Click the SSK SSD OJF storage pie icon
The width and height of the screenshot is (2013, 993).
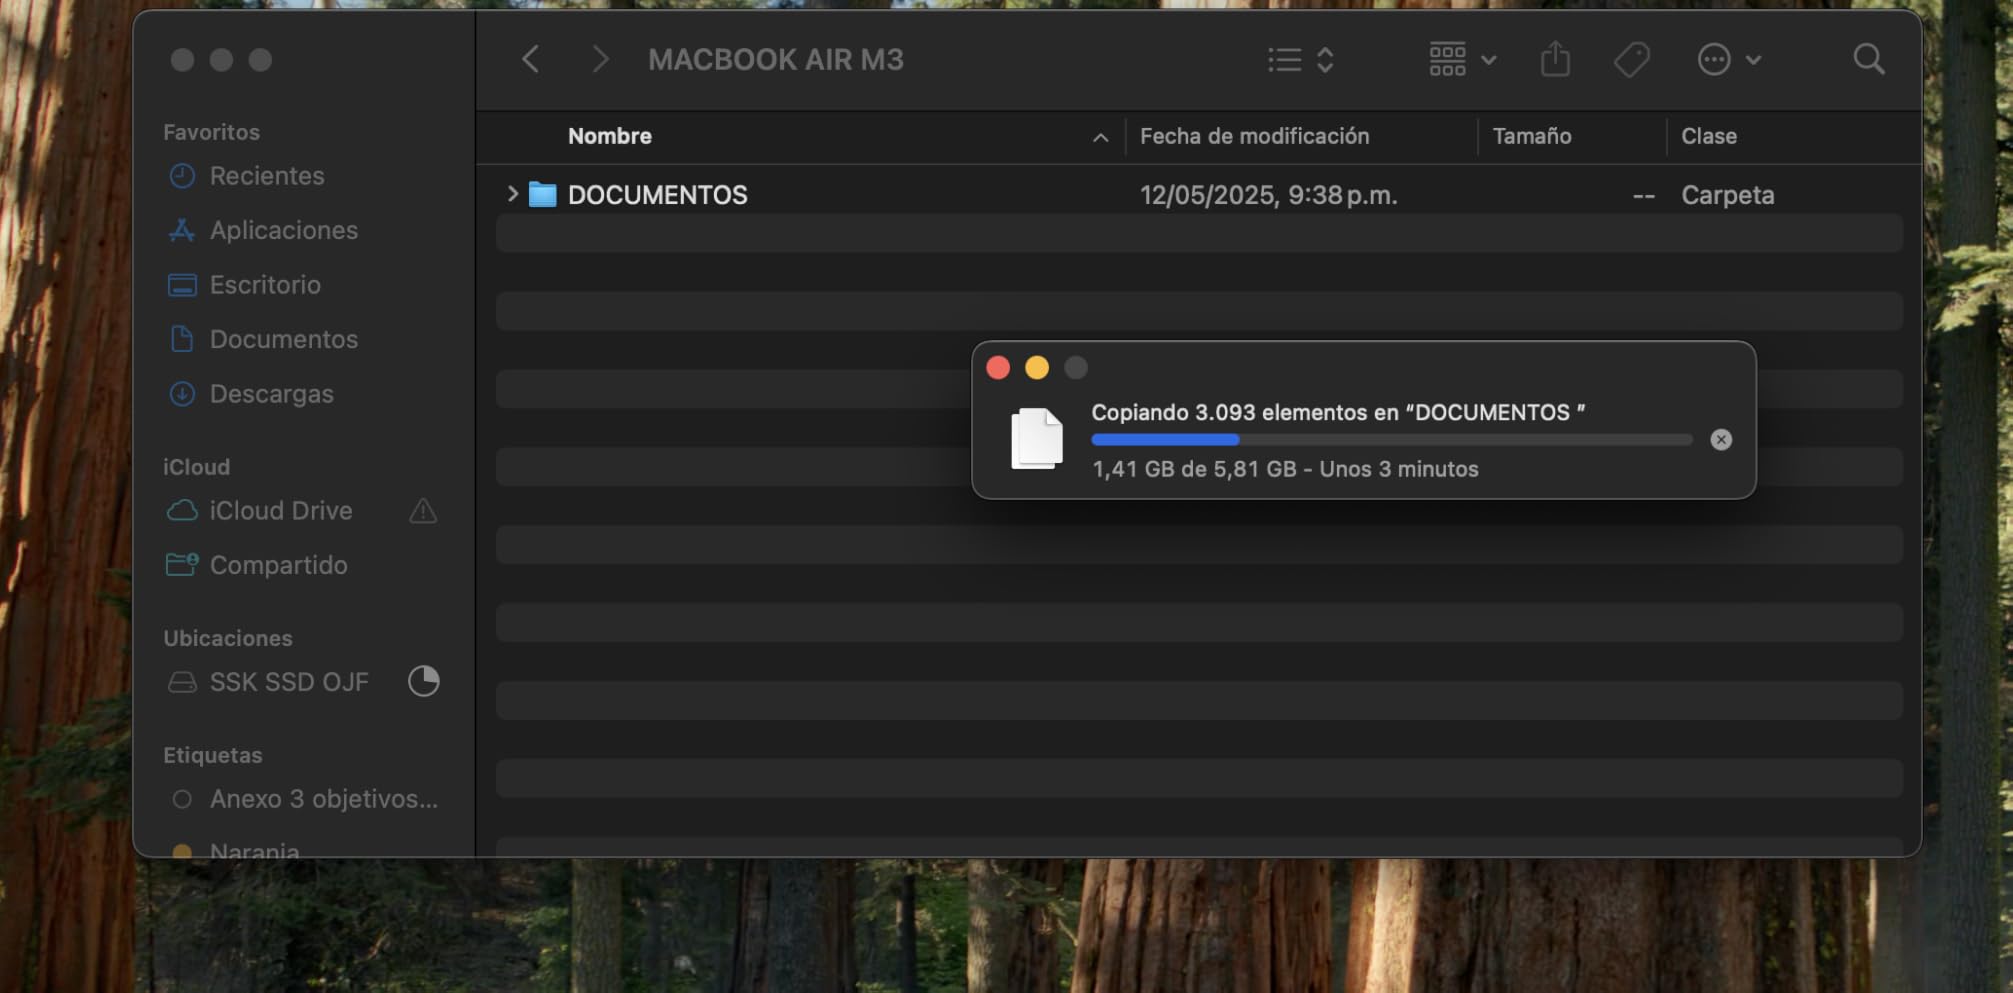tap(423, 681)
